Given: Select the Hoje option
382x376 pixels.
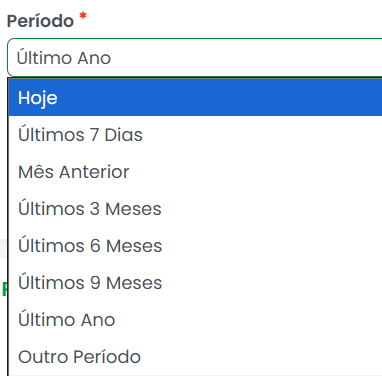Looking at the screenshot, I should pos(195,98).
